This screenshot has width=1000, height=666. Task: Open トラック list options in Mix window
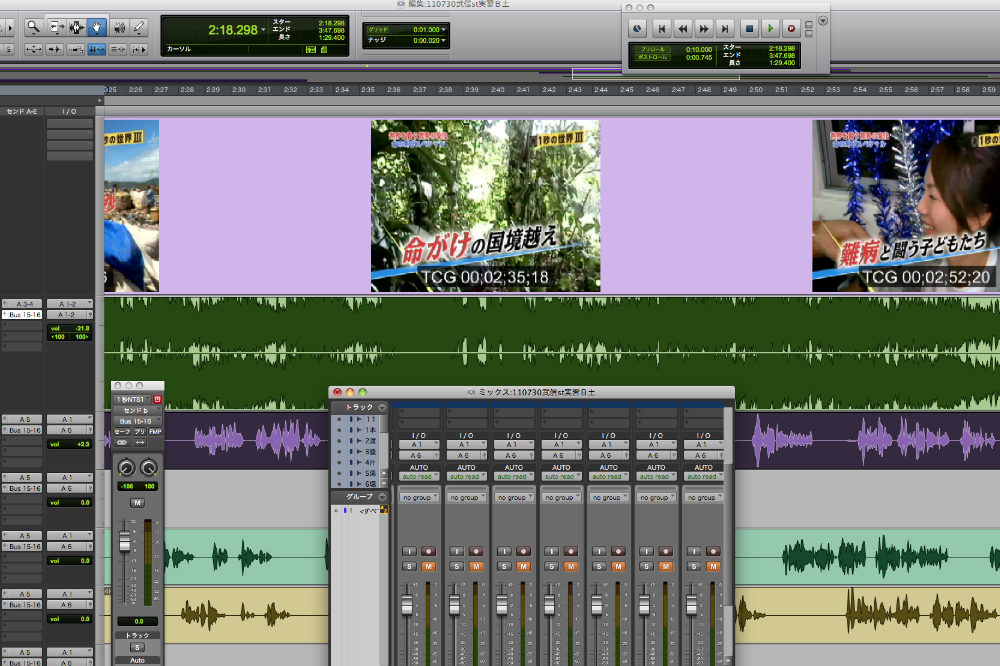[x=382, y=407]
